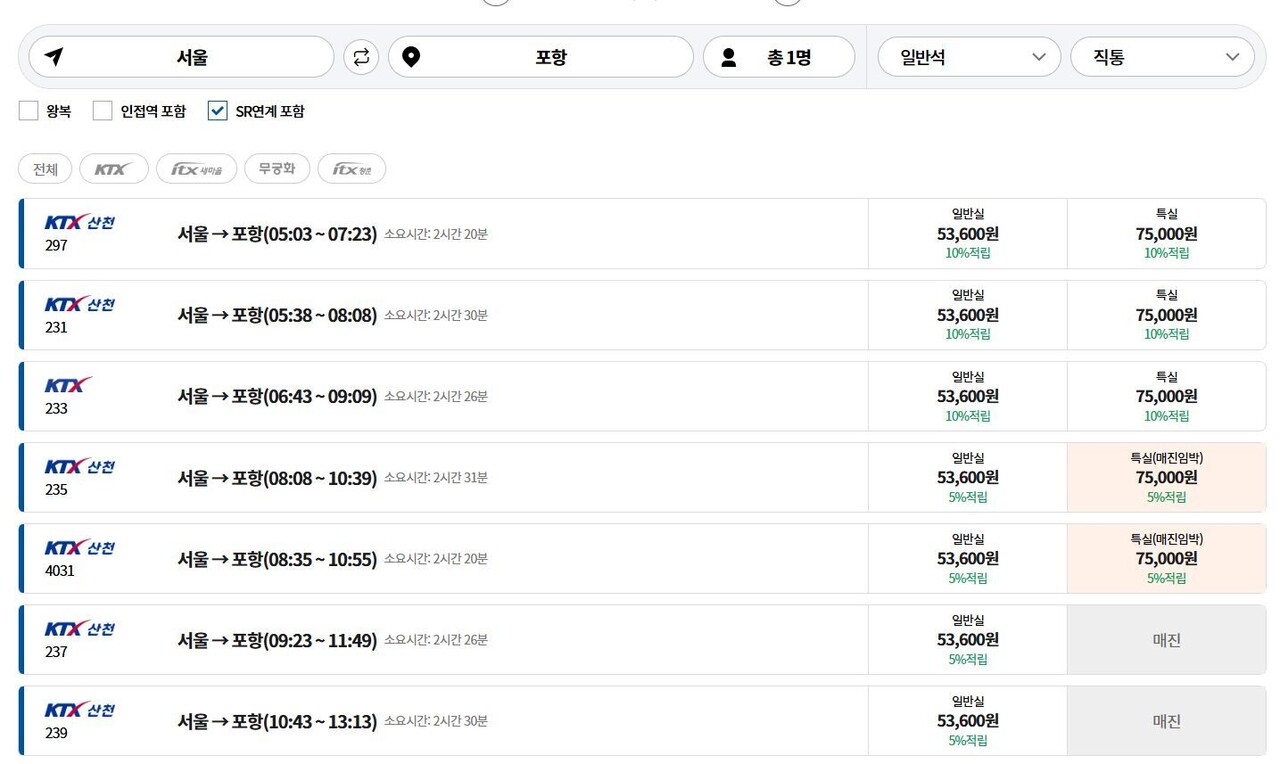Select 특실 fare for train 231
This screenshot has width=1280, height=764.
1166,314
